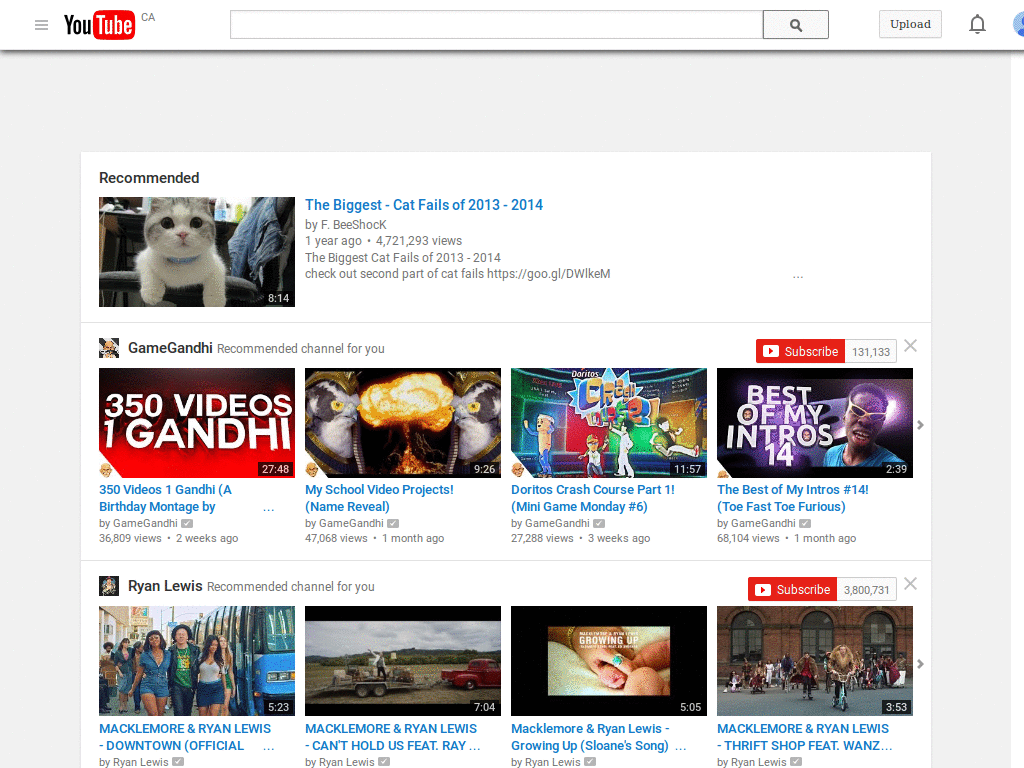1024x768 pixels.
Task: Open the GameGandhi channel name heading
Action: (x=170, y=348)
